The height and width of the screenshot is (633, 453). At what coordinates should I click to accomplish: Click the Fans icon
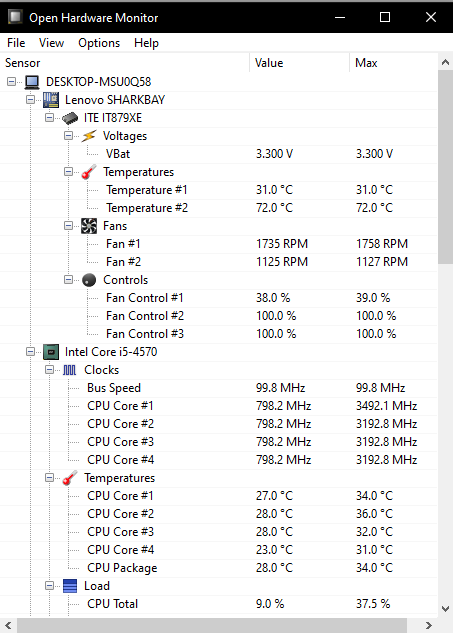(x=89, y=226)
